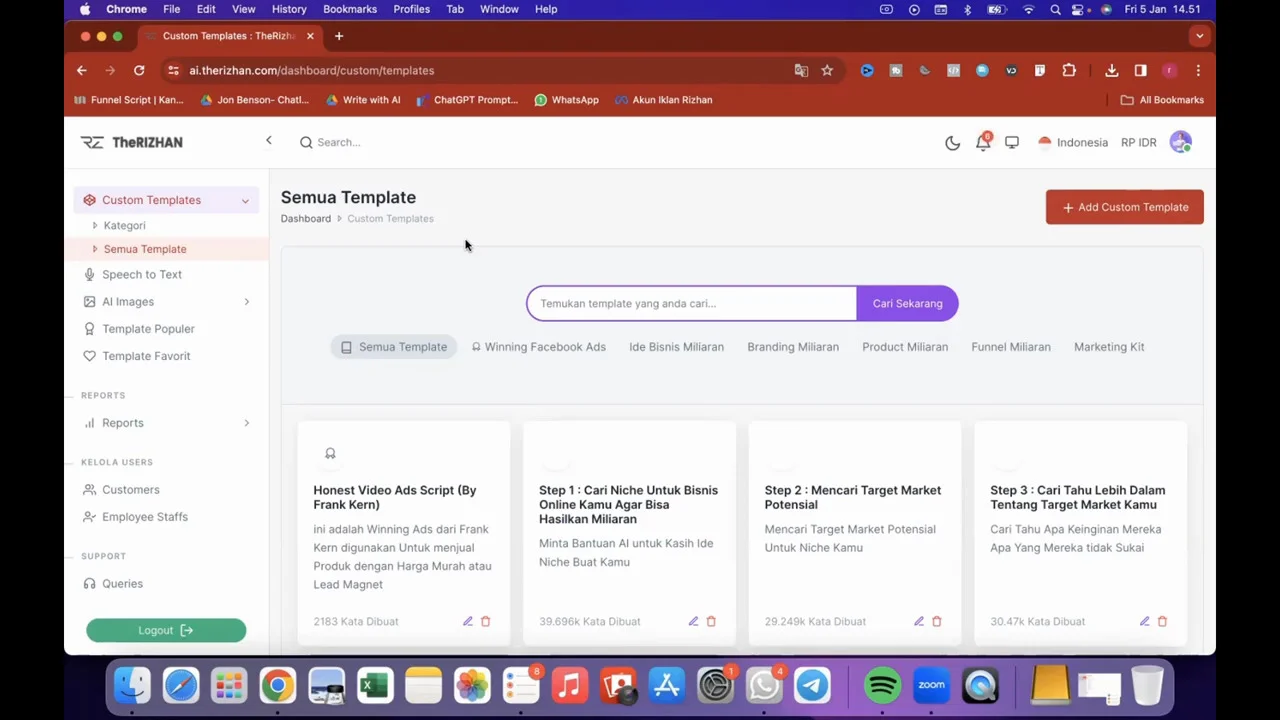Image resolution: width=1280 pixels, height=720 pixels.
Task: Go back in Chrome
Action: point(82,70)
